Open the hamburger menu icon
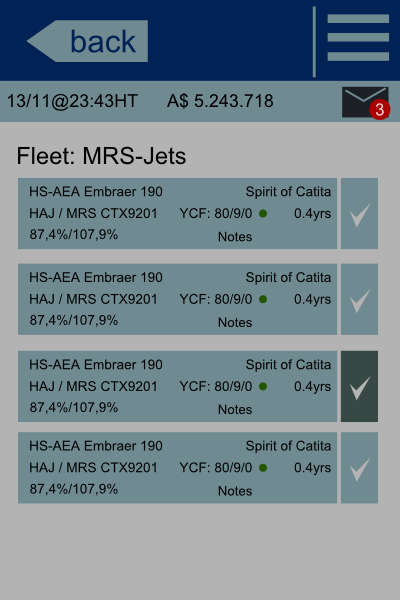 coord(358,38)
